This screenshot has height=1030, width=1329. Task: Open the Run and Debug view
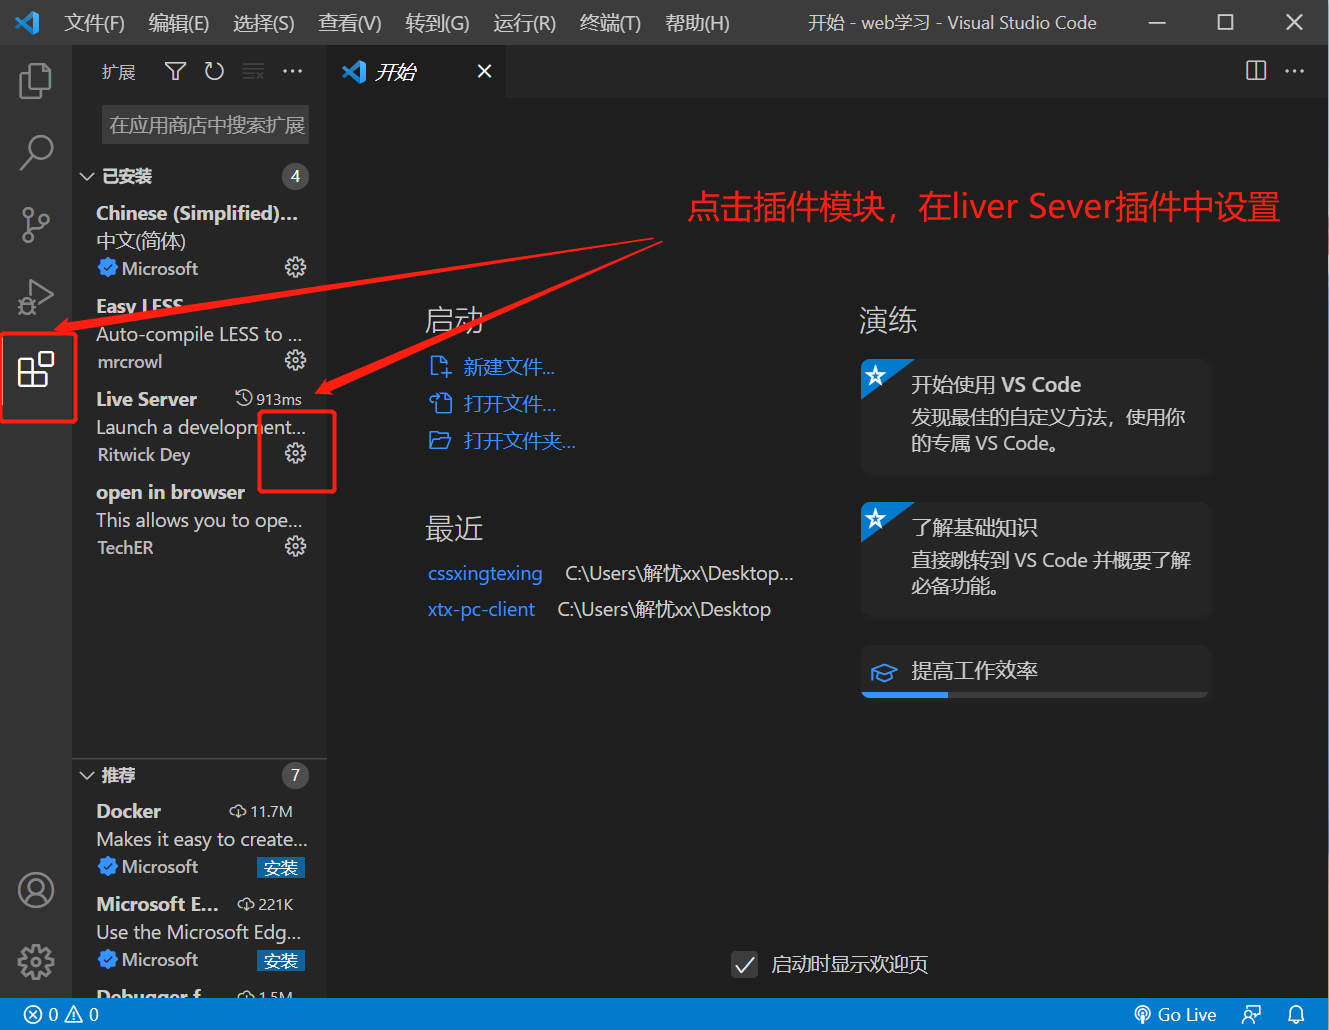36,298
